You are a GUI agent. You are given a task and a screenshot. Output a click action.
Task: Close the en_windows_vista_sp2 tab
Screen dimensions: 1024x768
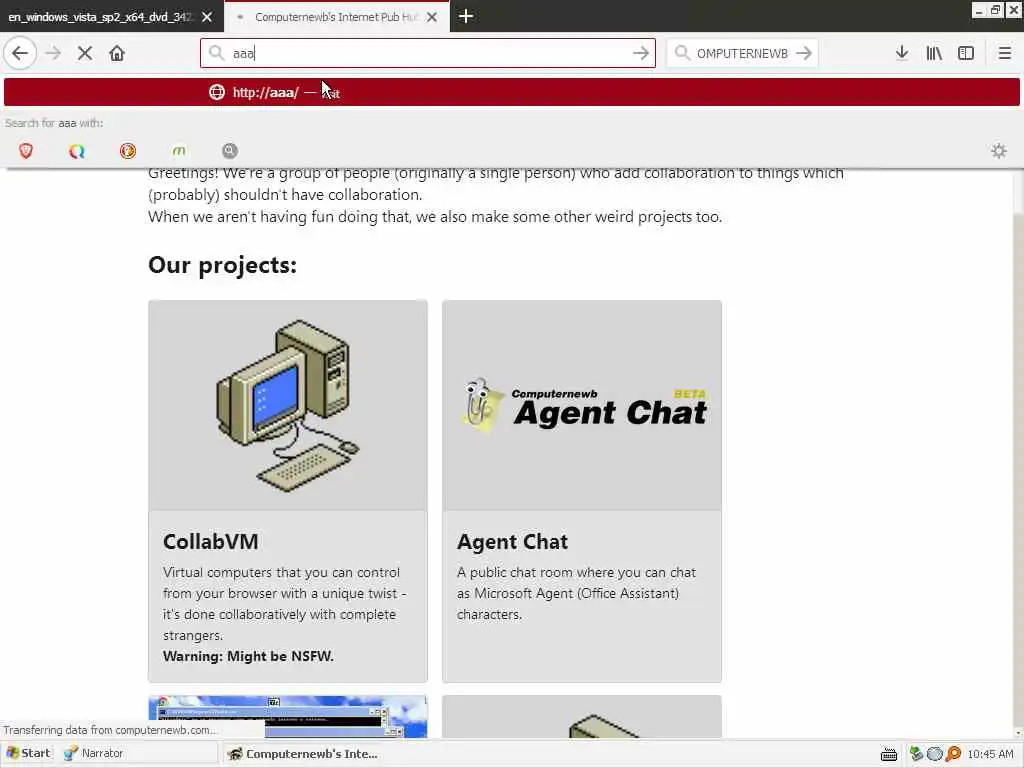(207, 17)
